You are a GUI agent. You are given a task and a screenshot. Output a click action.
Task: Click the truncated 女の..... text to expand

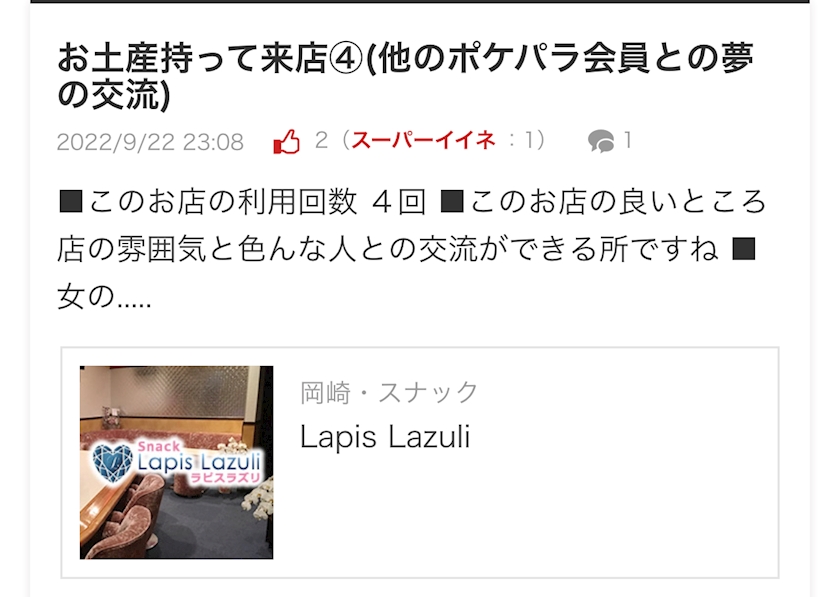tap(104, 297)
